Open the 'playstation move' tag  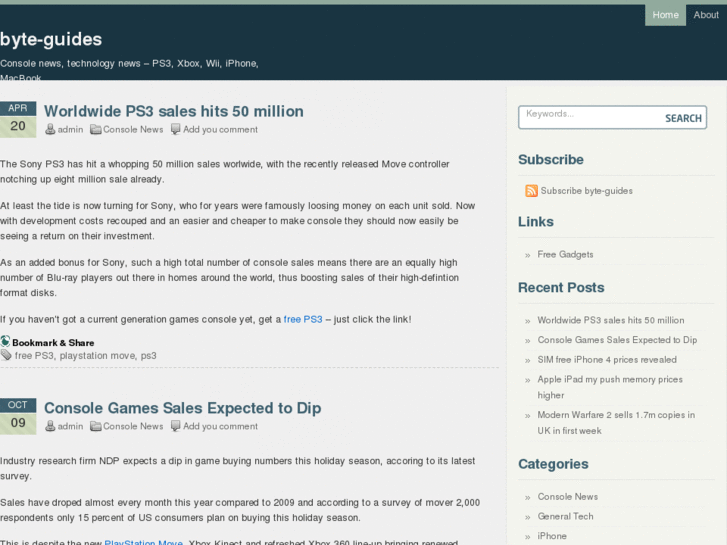click(x=97, y=356)
